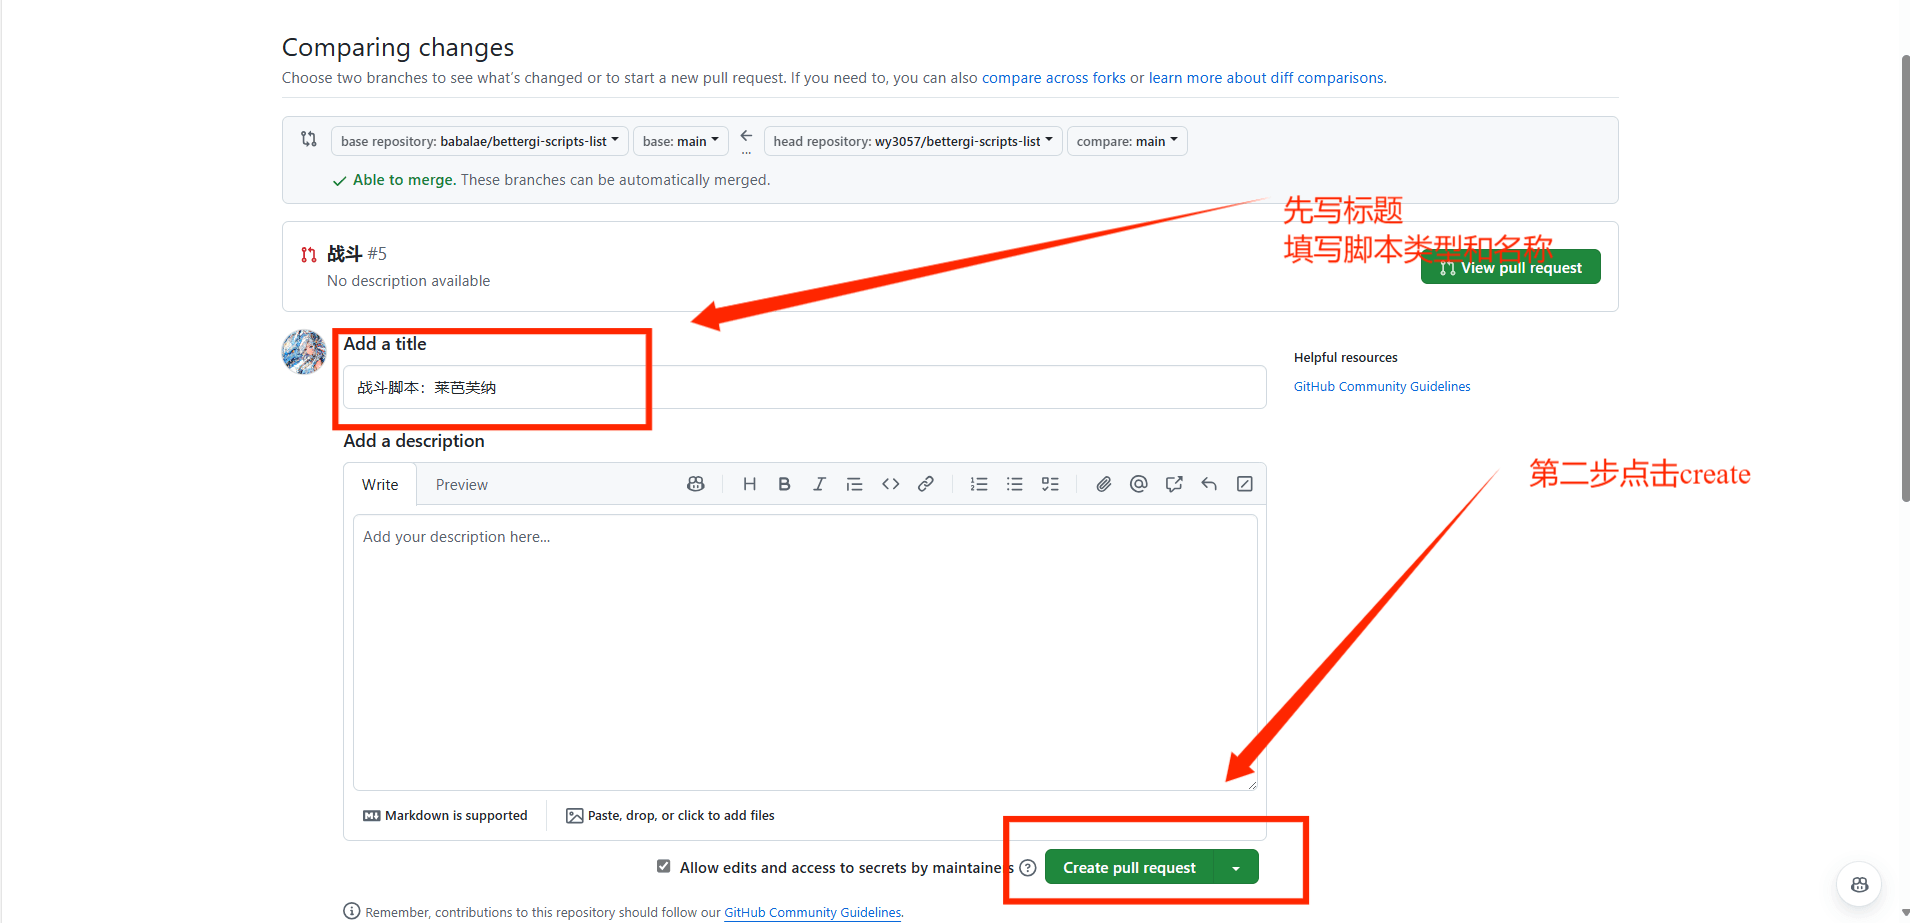The image size is (1910, 923).
Task: Click the Create pull request button
Action: coord(1129,866)
